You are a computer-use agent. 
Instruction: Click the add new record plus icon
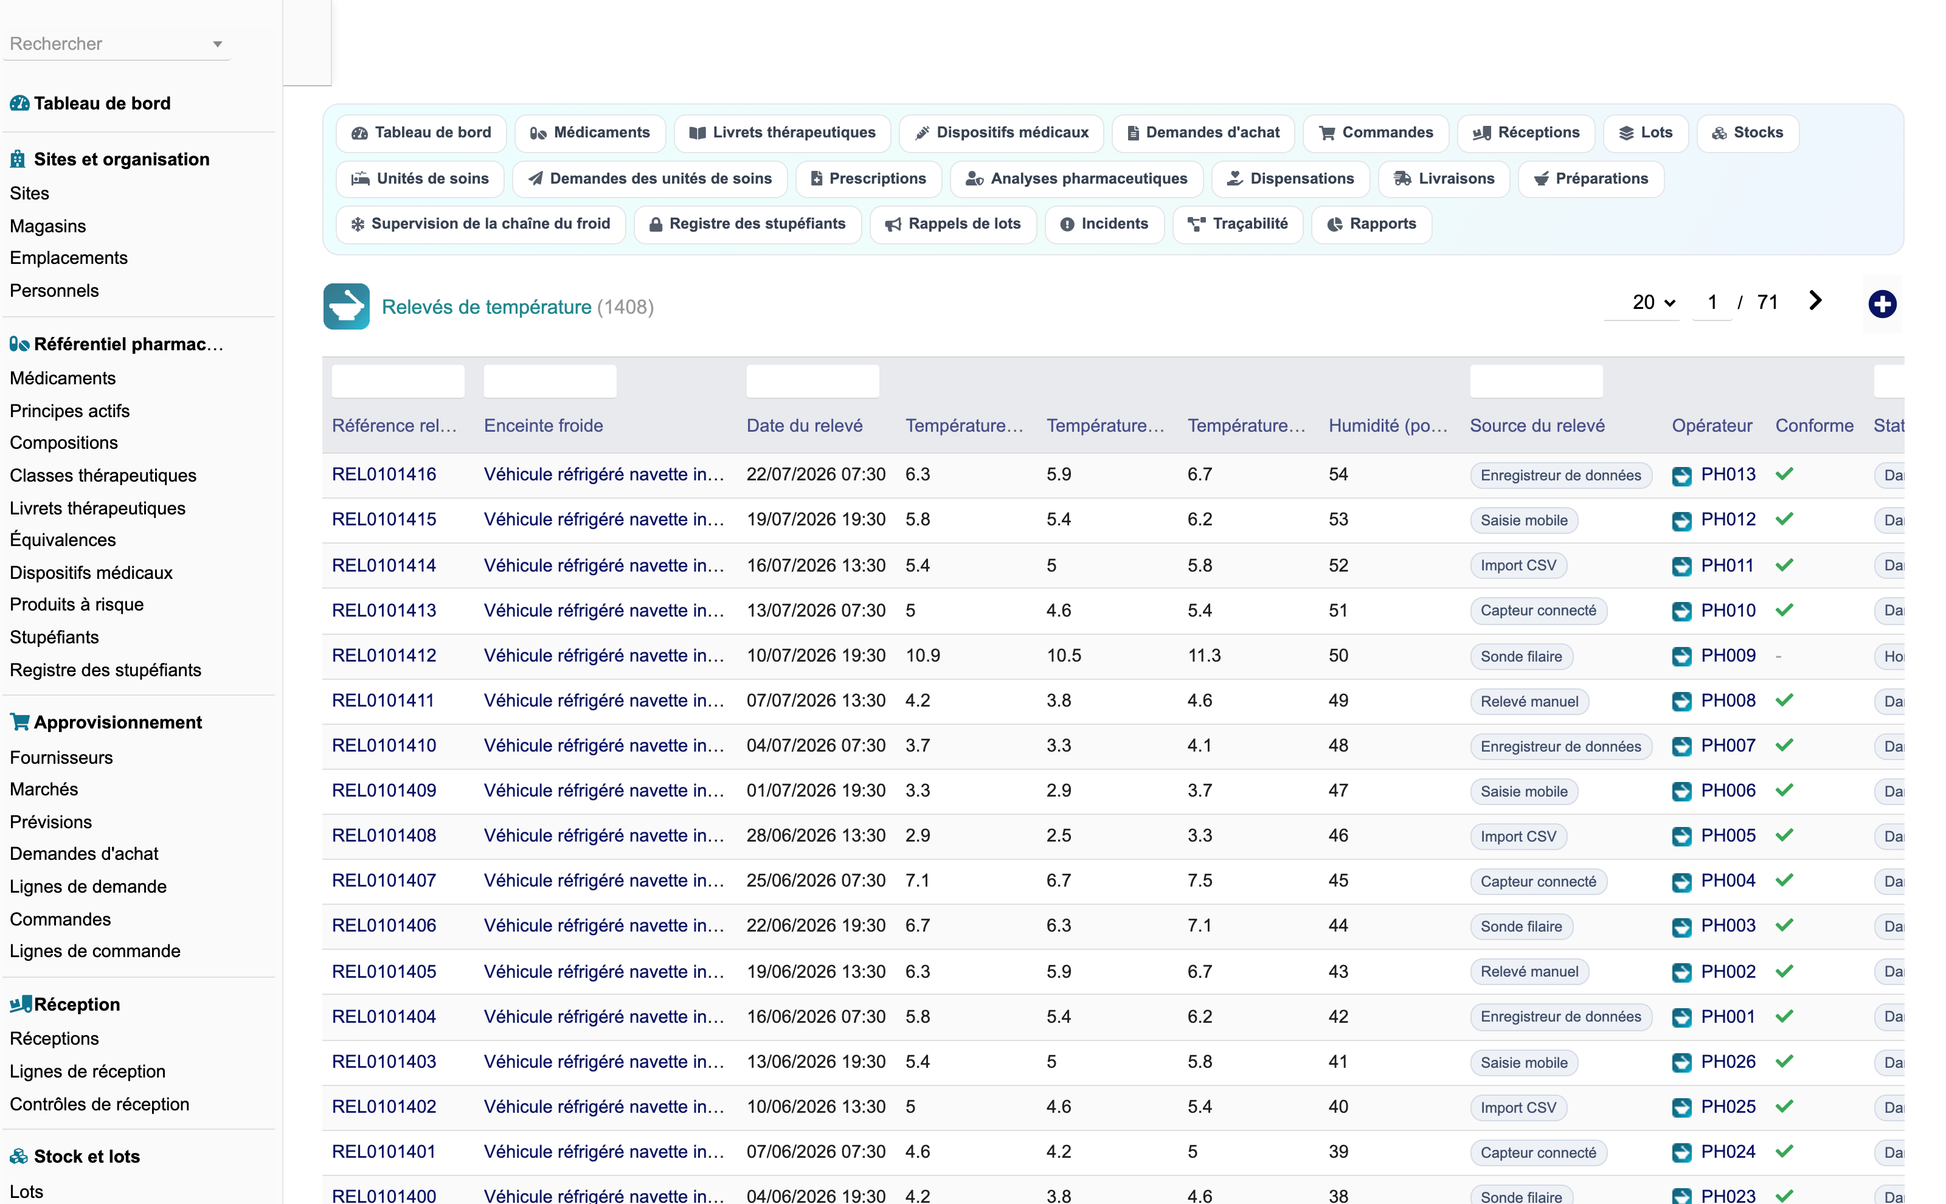(x=1882, y=304)
